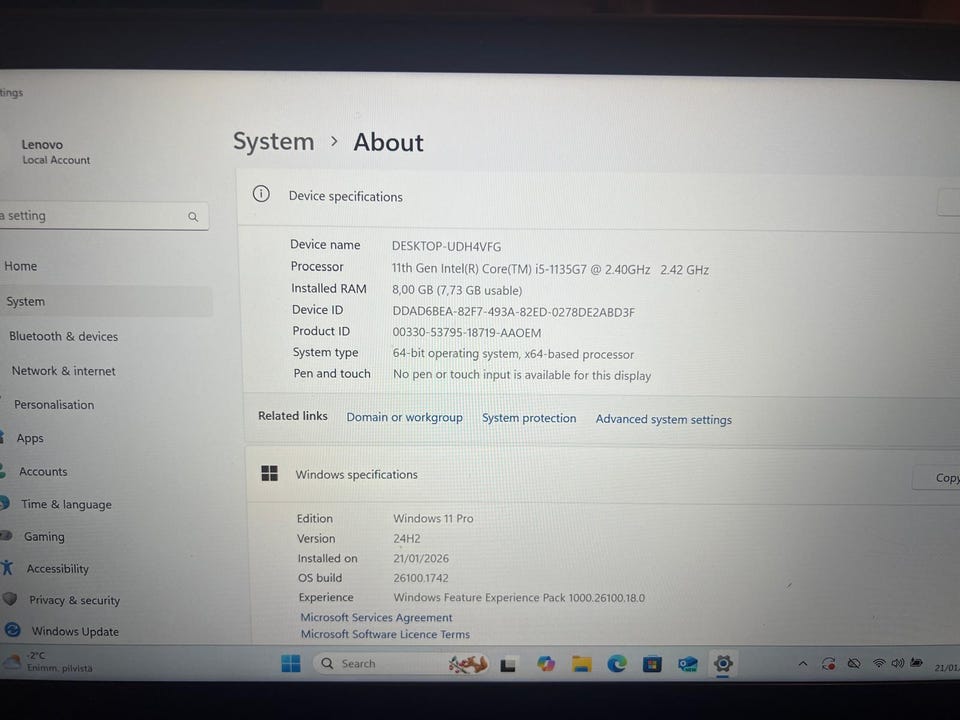Click the info icon beside Device specifications

point(261,194)
